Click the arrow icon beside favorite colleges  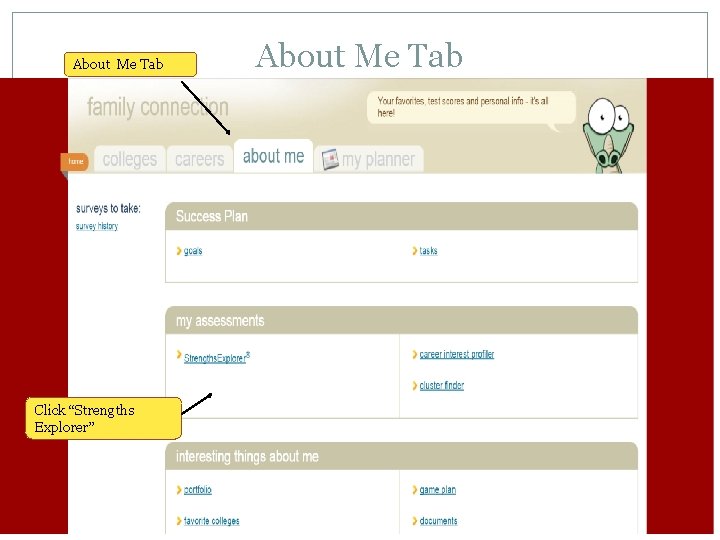click(x=179, y=521)
